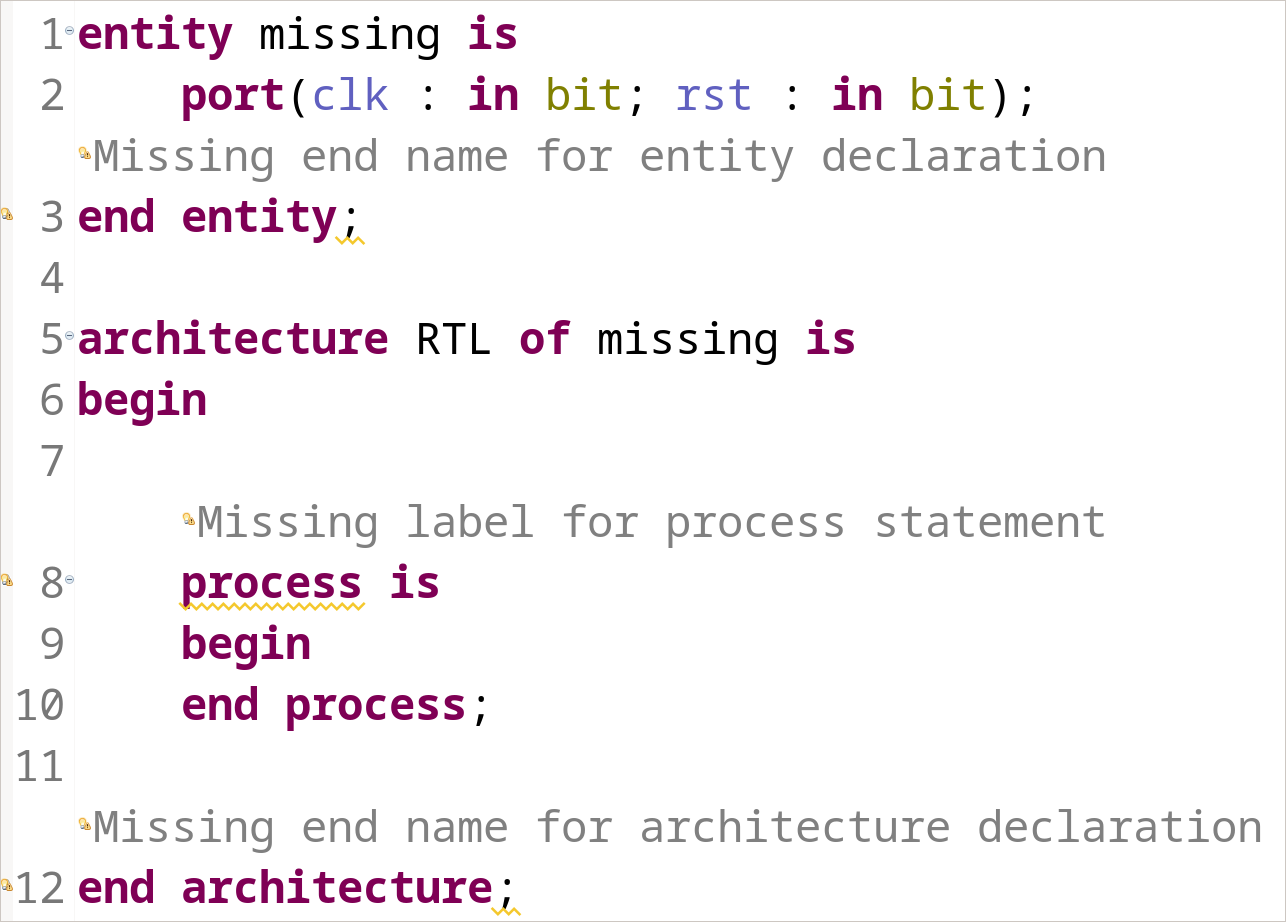
Task: Click the 'clk' port name on line 2
Action: point(350,96)
